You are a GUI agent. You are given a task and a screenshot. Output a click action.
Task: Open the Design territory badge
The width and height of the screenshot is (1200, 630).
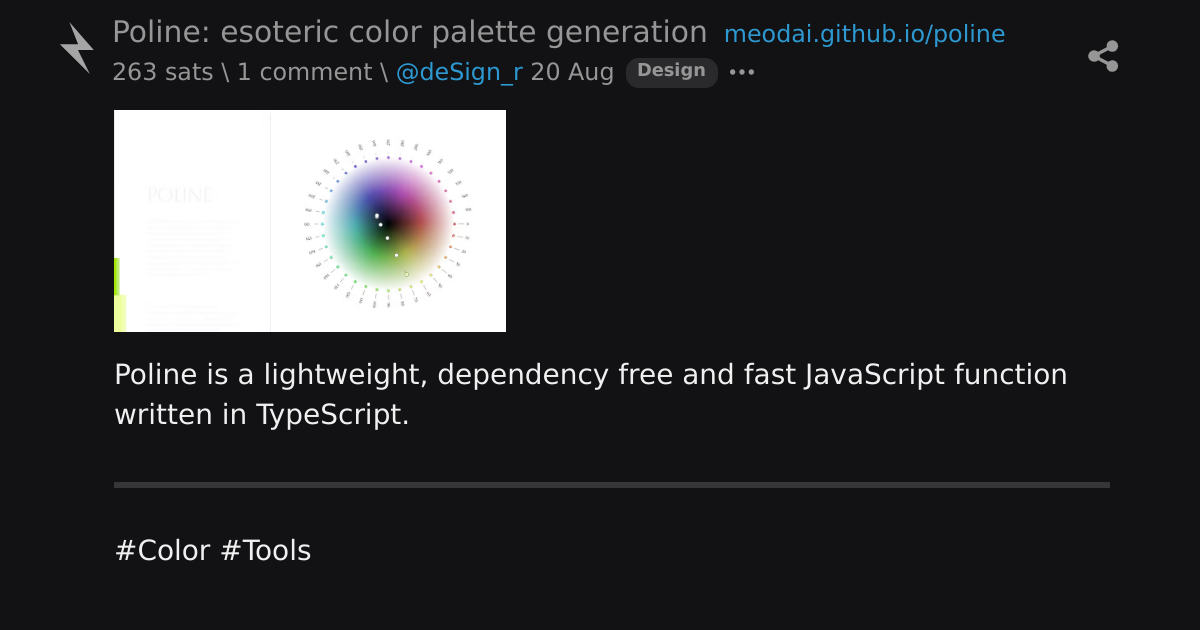point(671,72)
